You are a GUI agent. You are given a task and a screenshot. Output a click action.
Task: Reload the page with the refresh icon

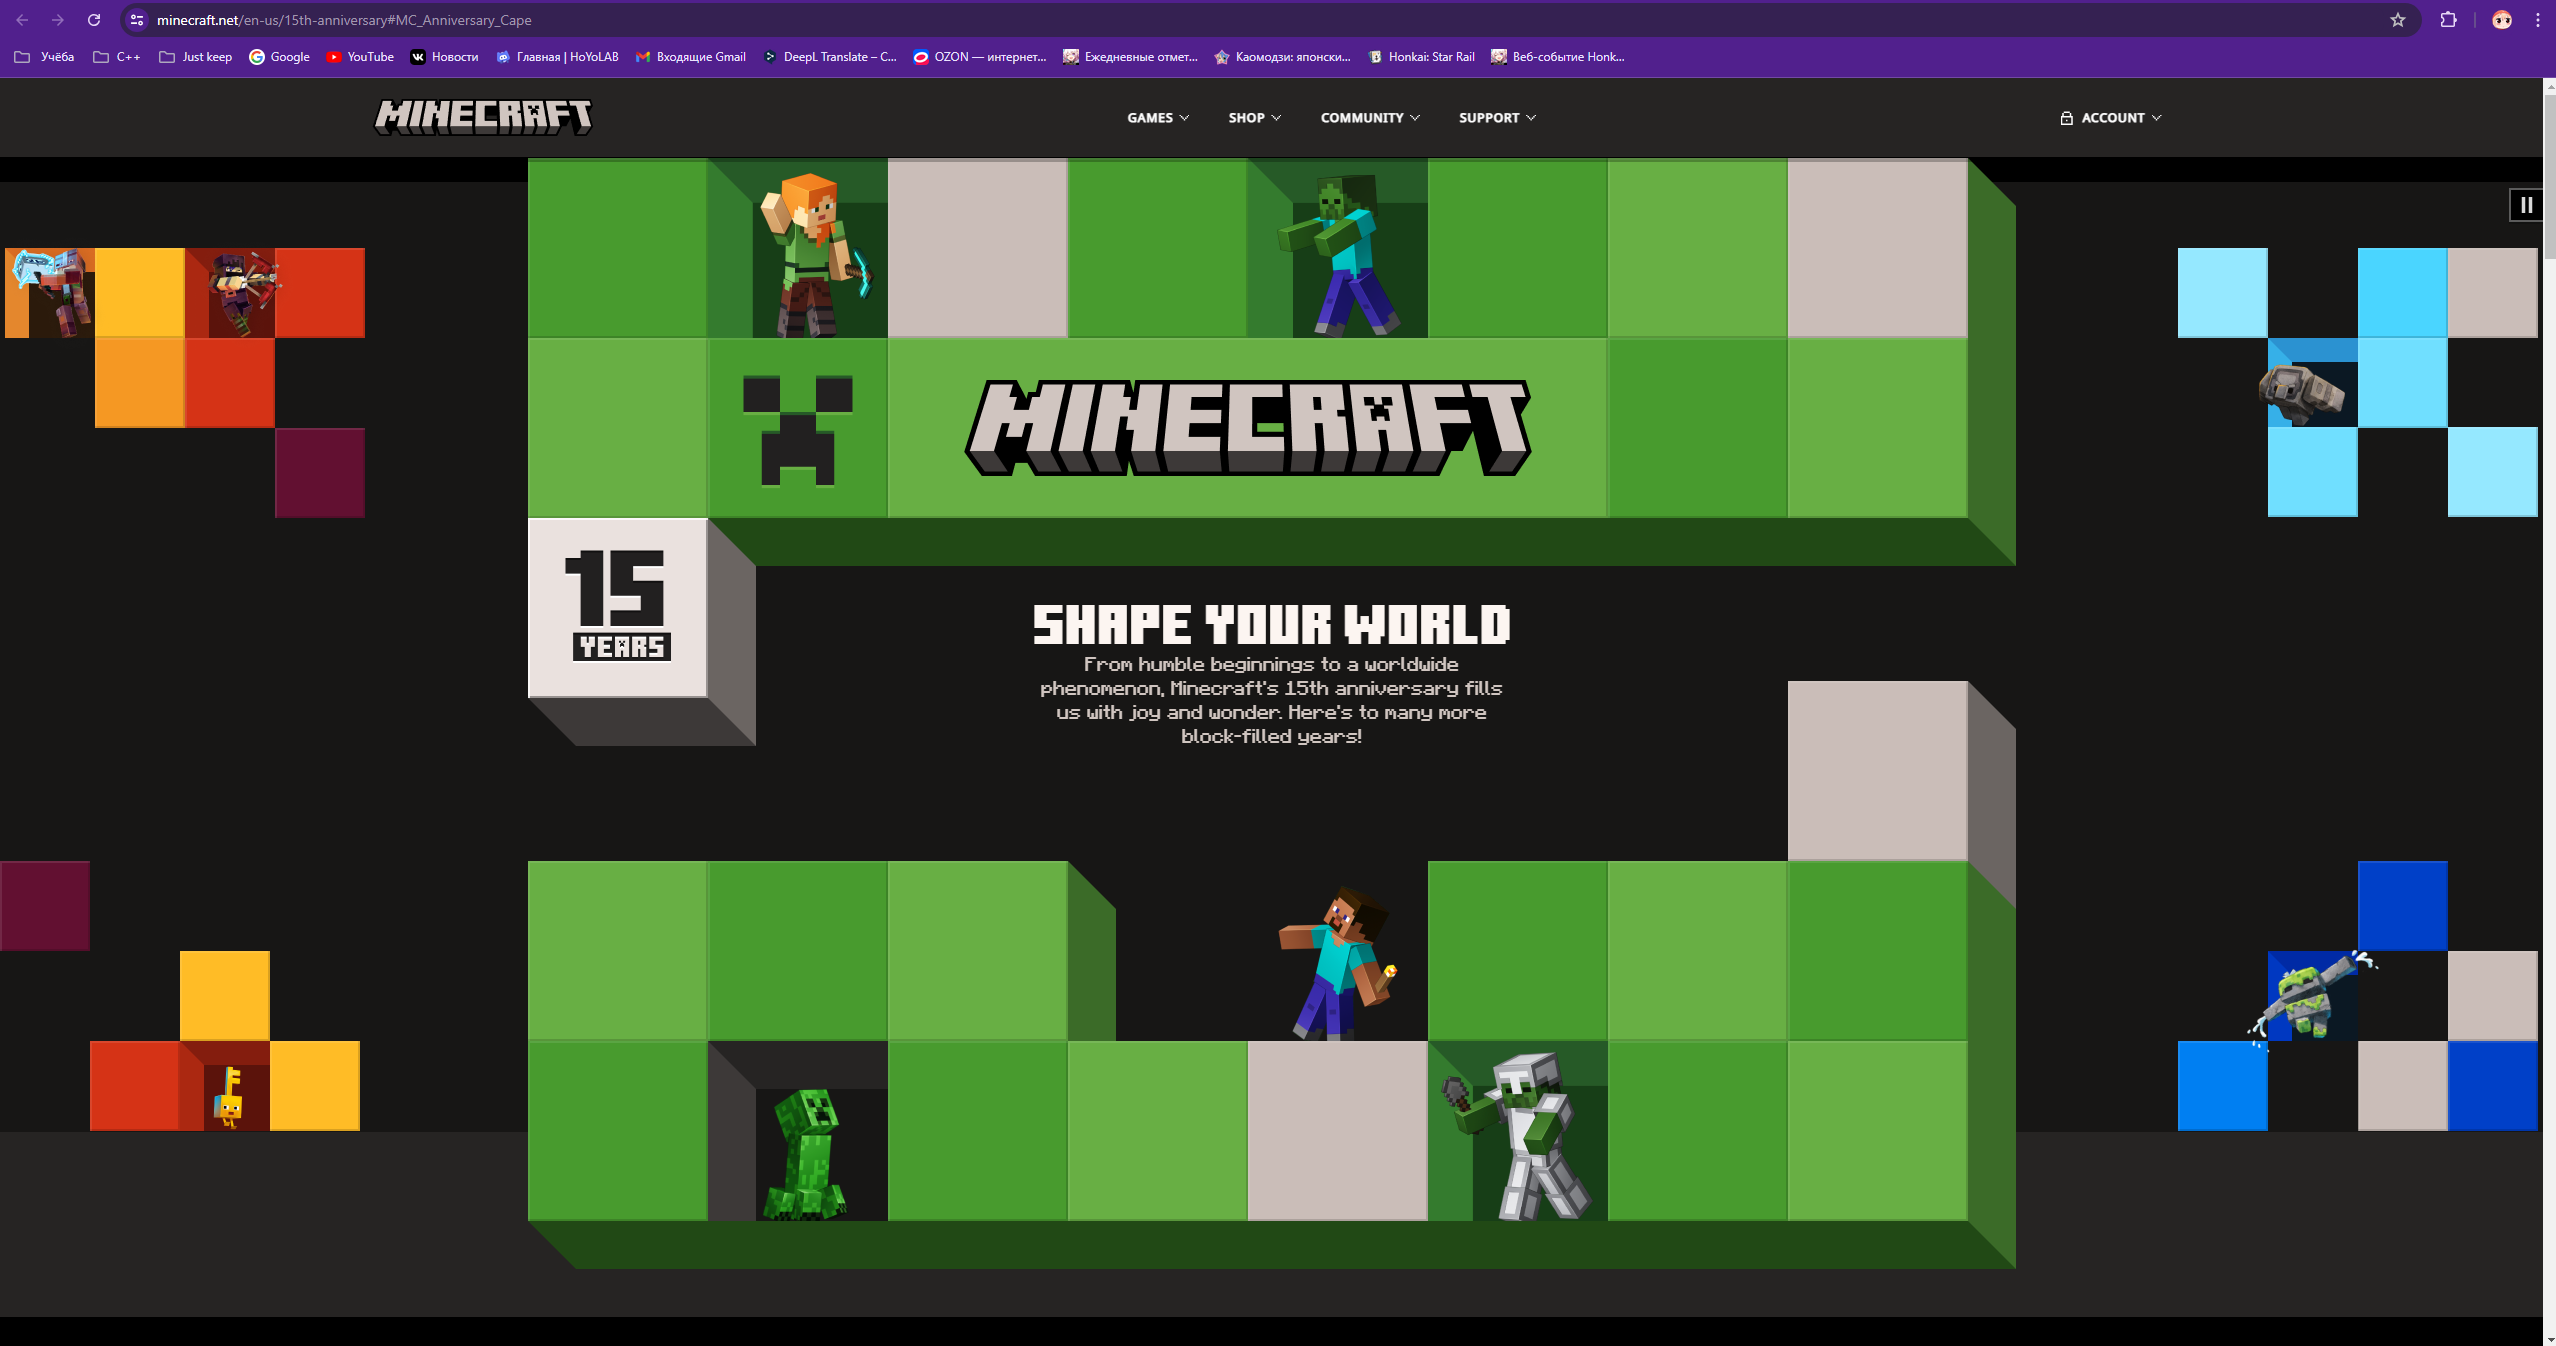tap(94, 20)
